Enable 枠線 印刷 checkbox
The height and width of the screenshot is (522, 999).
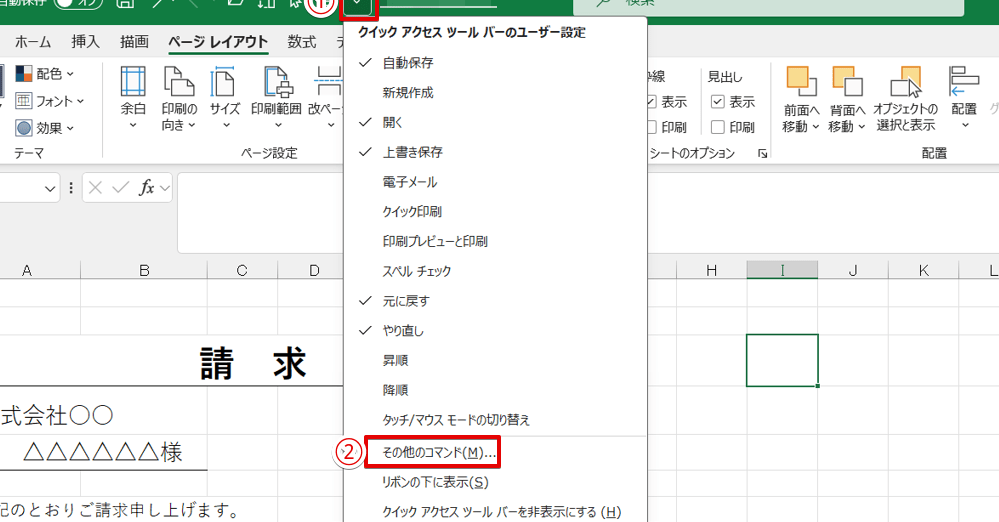(651, 127)
